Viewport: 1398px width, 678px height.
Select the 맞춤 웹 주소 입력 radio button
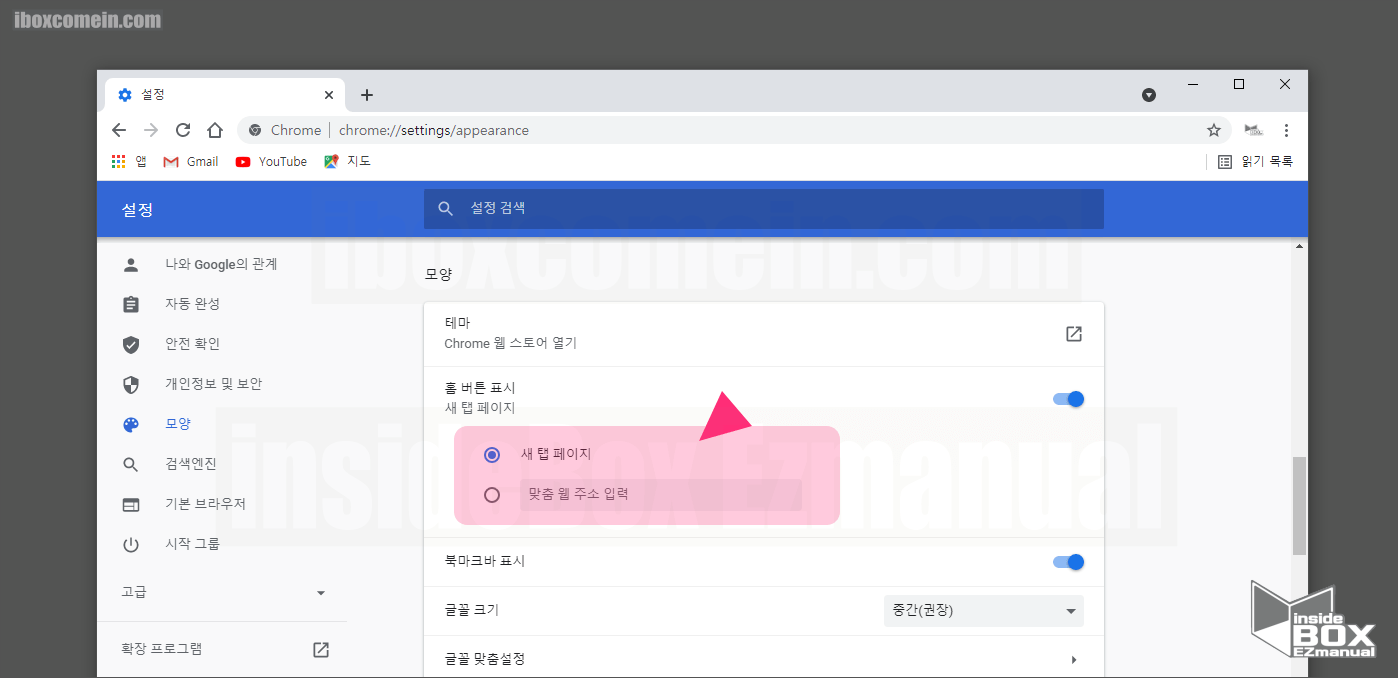click(x=491, y=494)
